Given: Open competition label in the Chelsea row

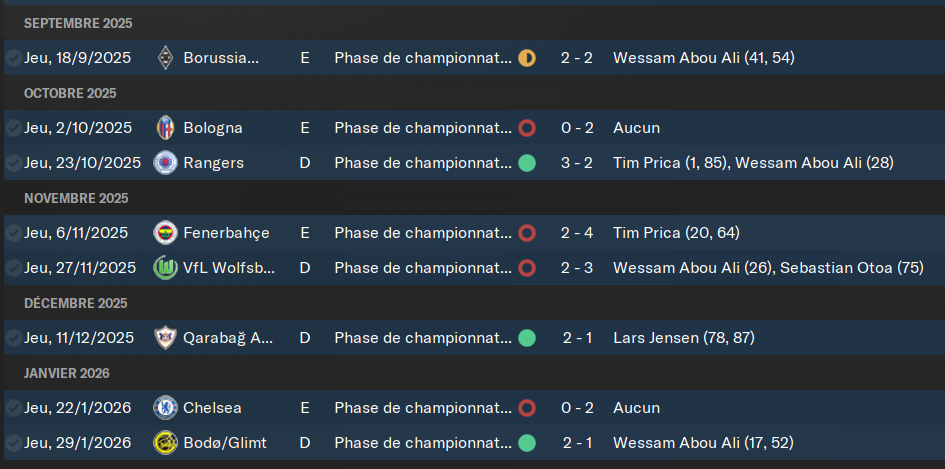Looking at the screenshot, I should point(423,408).
